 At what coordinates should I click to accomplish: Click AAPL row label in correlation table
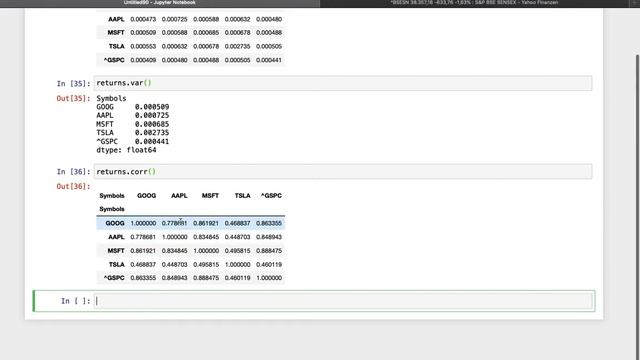tap(116, 237)
